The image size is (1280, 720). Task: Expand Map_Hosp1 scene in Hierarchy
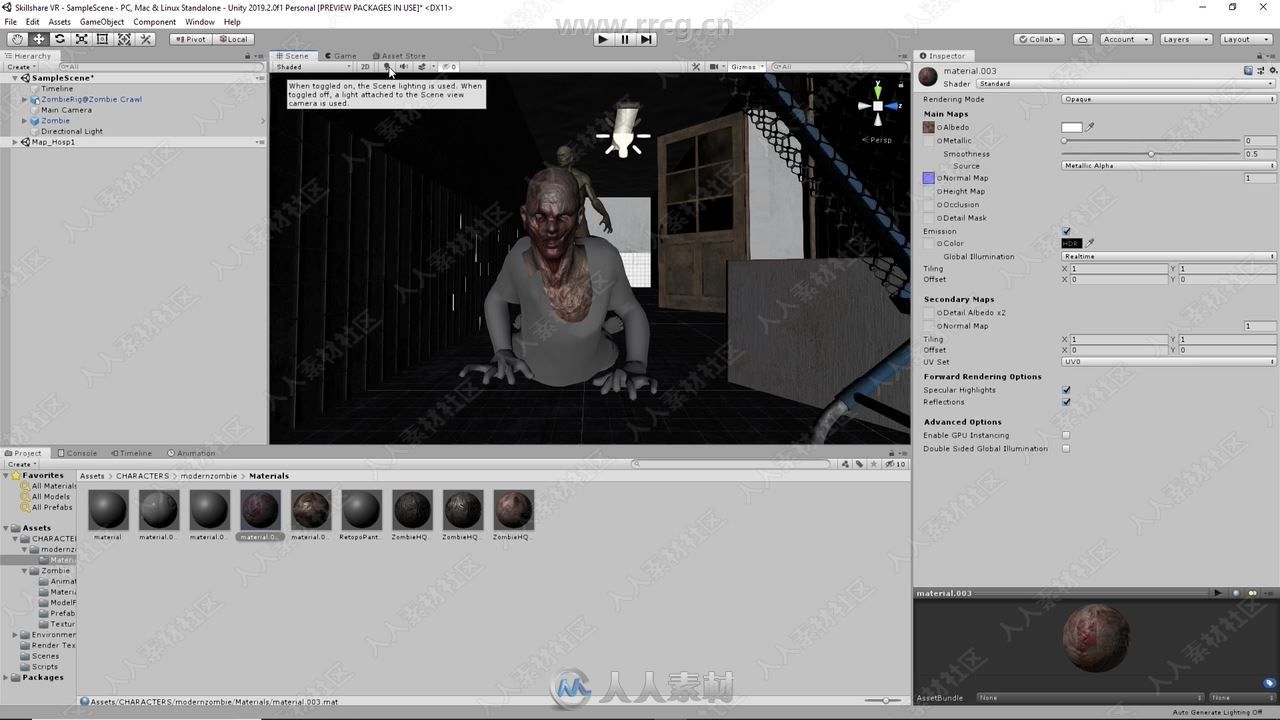[x=15, y=142]
